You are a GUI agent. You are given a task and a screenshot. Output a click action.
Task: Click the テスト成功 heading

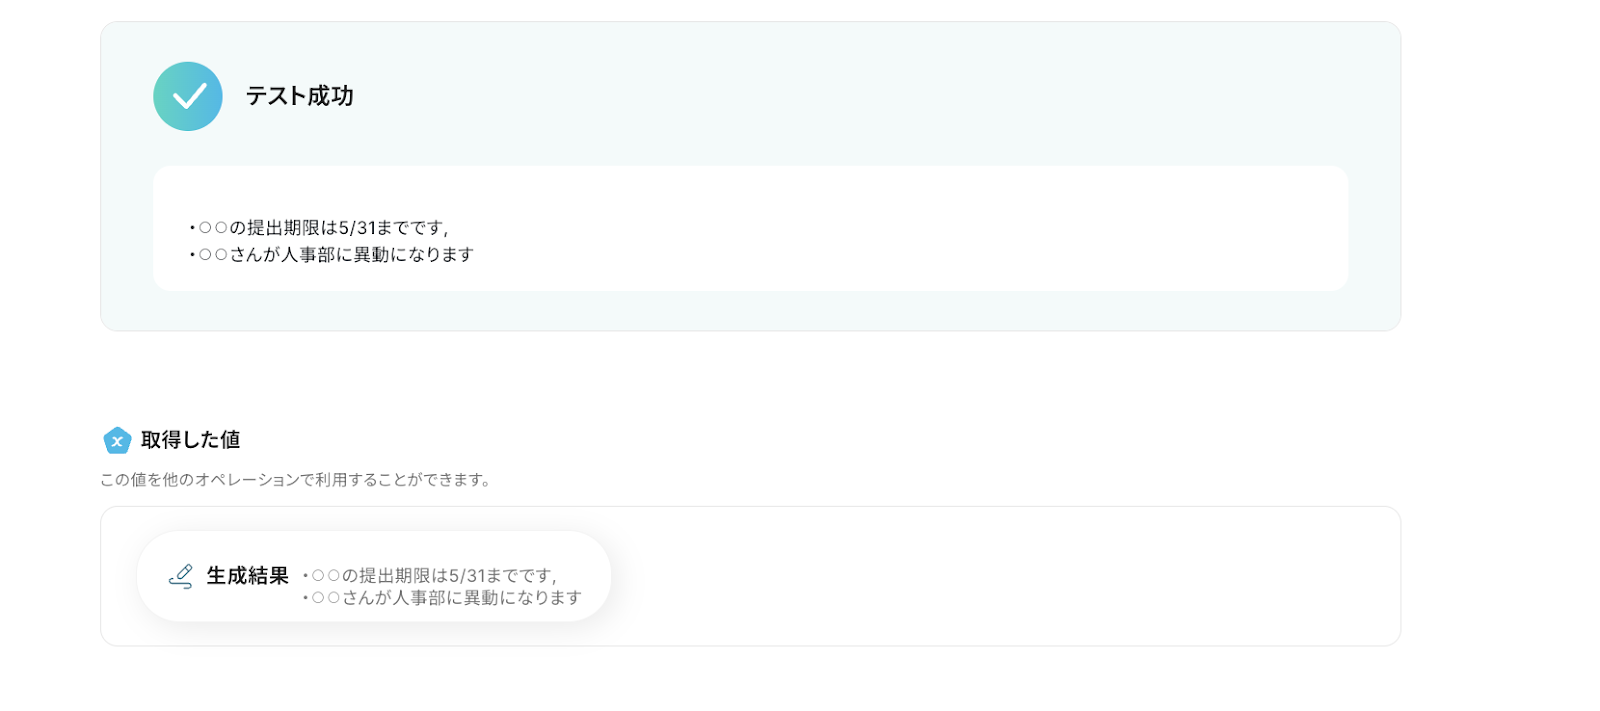299,96
